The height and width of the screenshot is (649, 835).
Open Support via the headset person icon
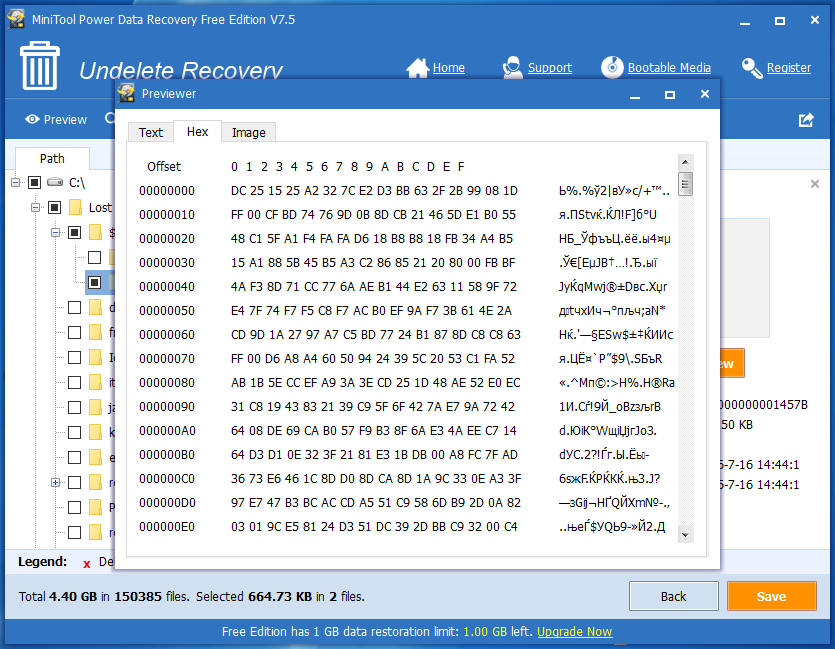[x=512, y=68]
